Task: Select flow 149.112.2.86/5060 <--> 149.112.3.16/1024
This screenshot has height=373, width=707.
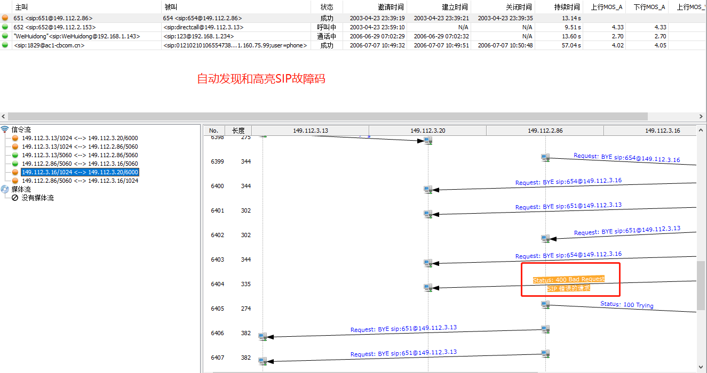Action: 80,181
